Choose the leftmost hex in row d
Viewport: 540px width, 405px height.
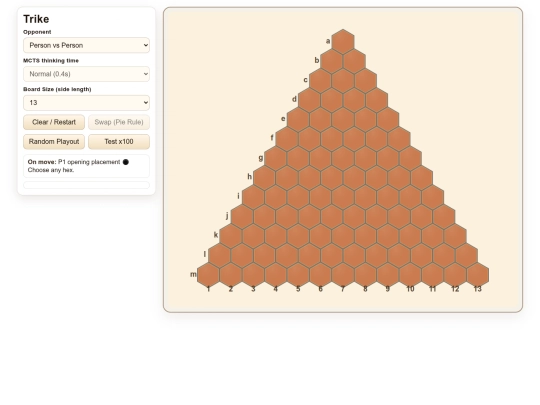point(309,100)
